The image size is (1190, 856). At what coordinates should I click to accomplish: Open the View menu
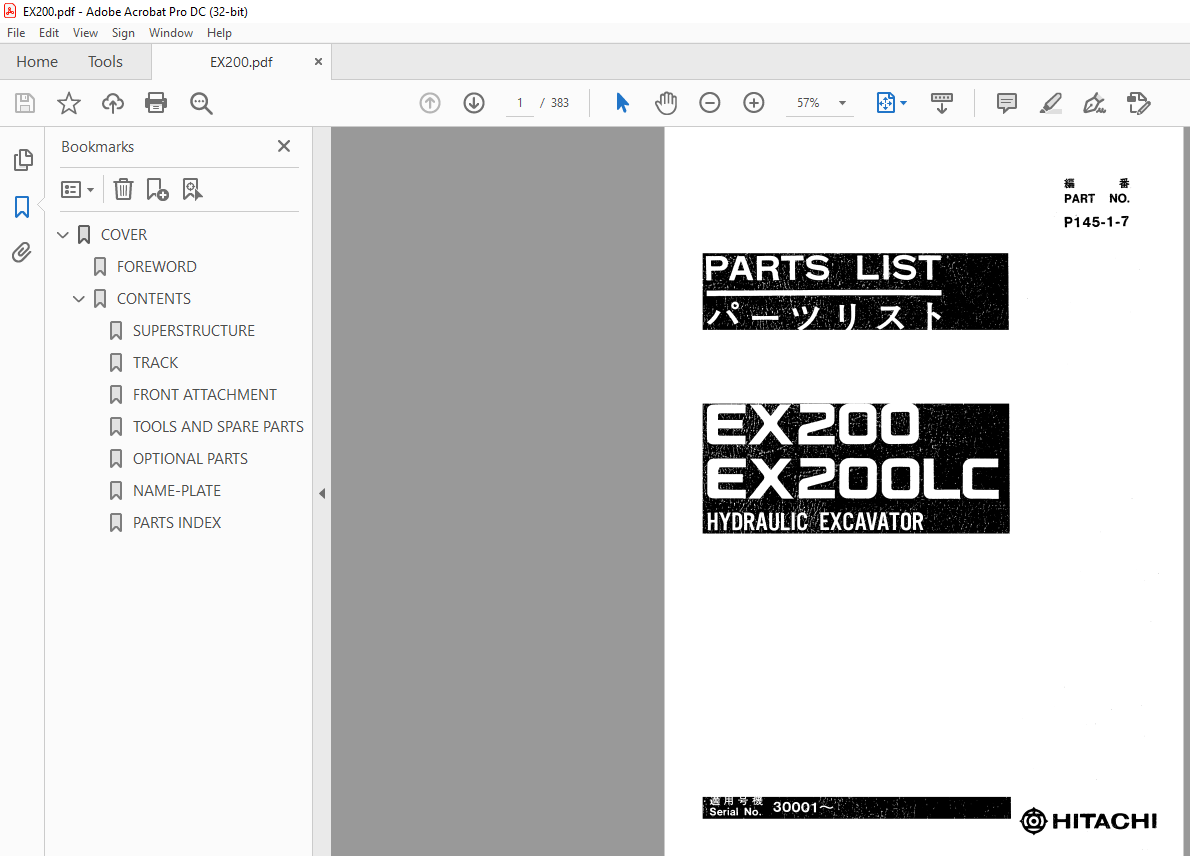[85, 33]
